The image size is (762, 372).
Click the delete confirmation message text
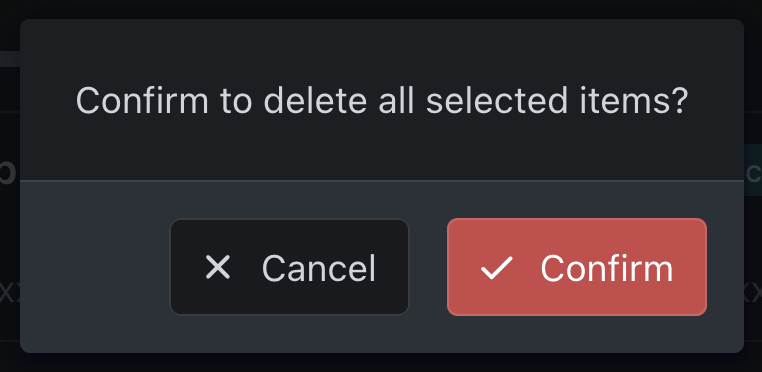(382, 101)
